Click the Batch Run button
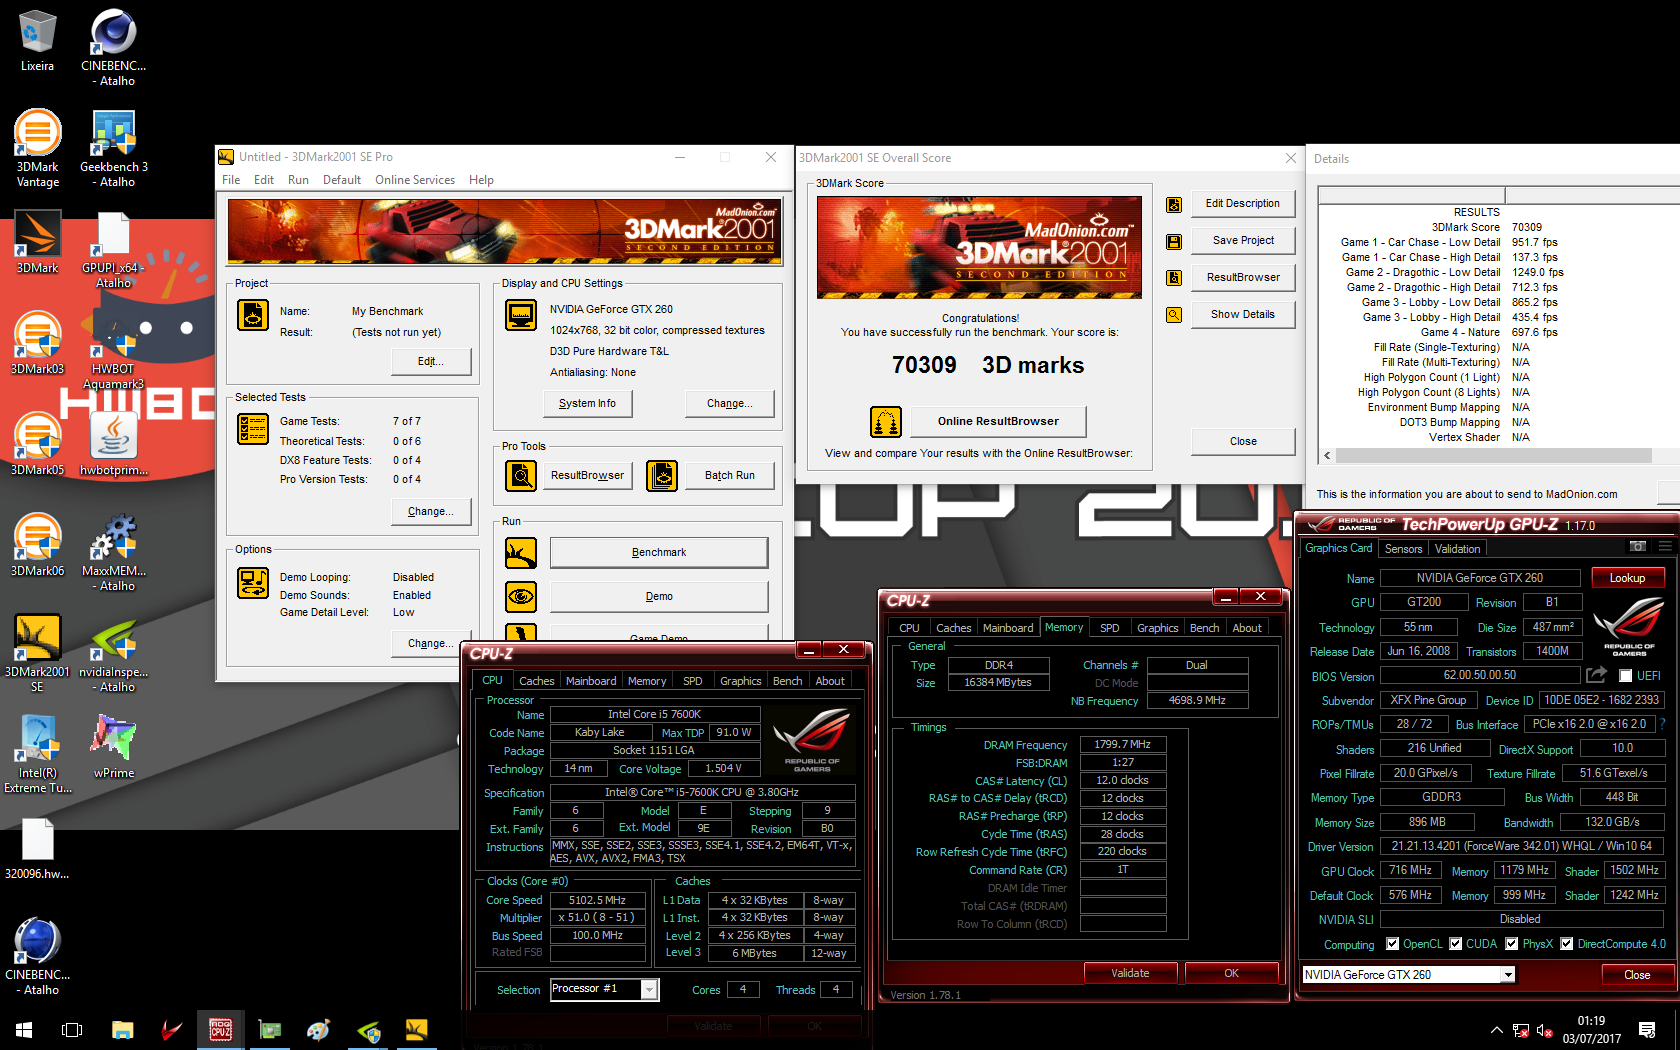 point(730,476)
